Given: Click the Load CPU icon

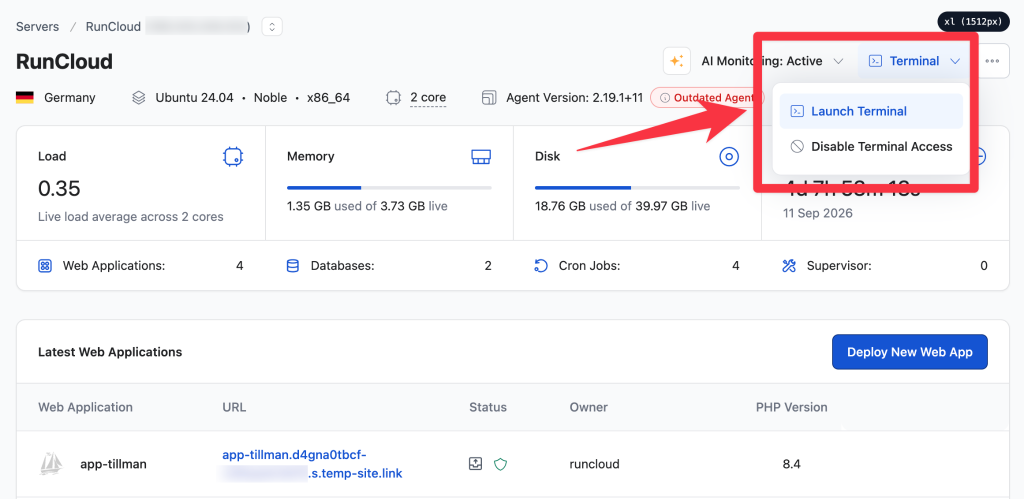Looking at the screenshot, I should (233, 156).
